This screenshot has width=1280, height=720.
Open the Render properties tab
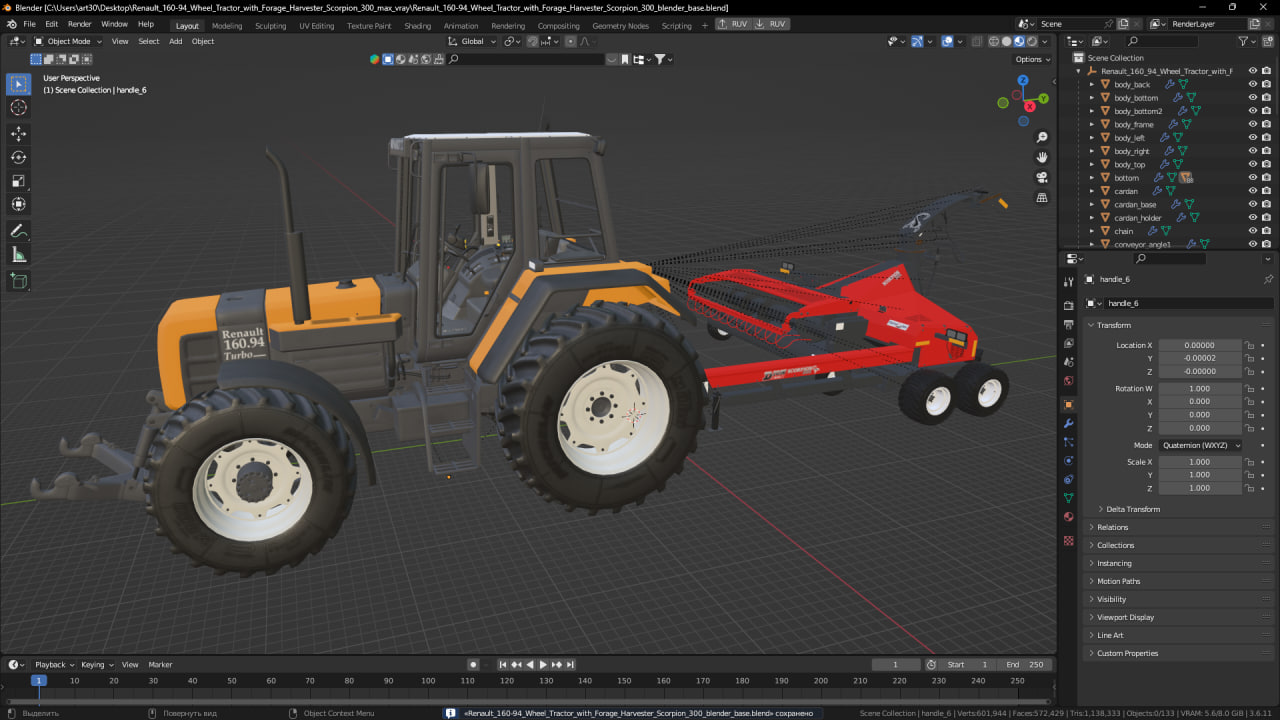coord(1069,305)
